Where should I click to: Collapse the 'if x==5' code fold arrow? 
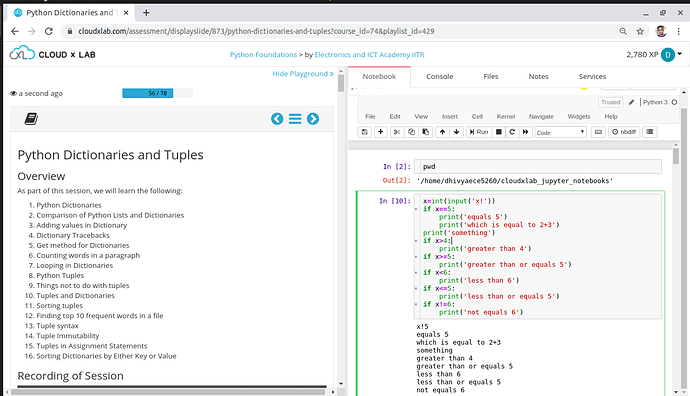point(416,209)
